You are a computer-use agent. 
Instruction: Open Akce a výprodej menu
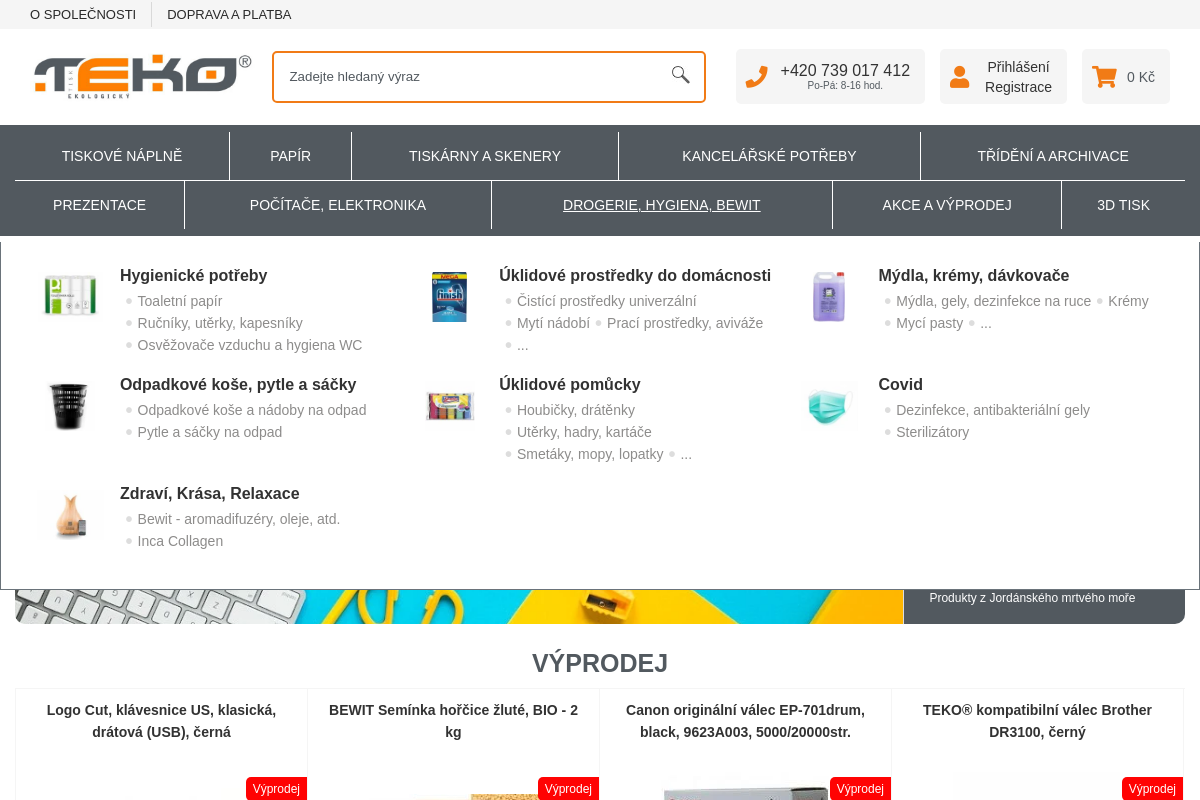click(x=947, y=205)
